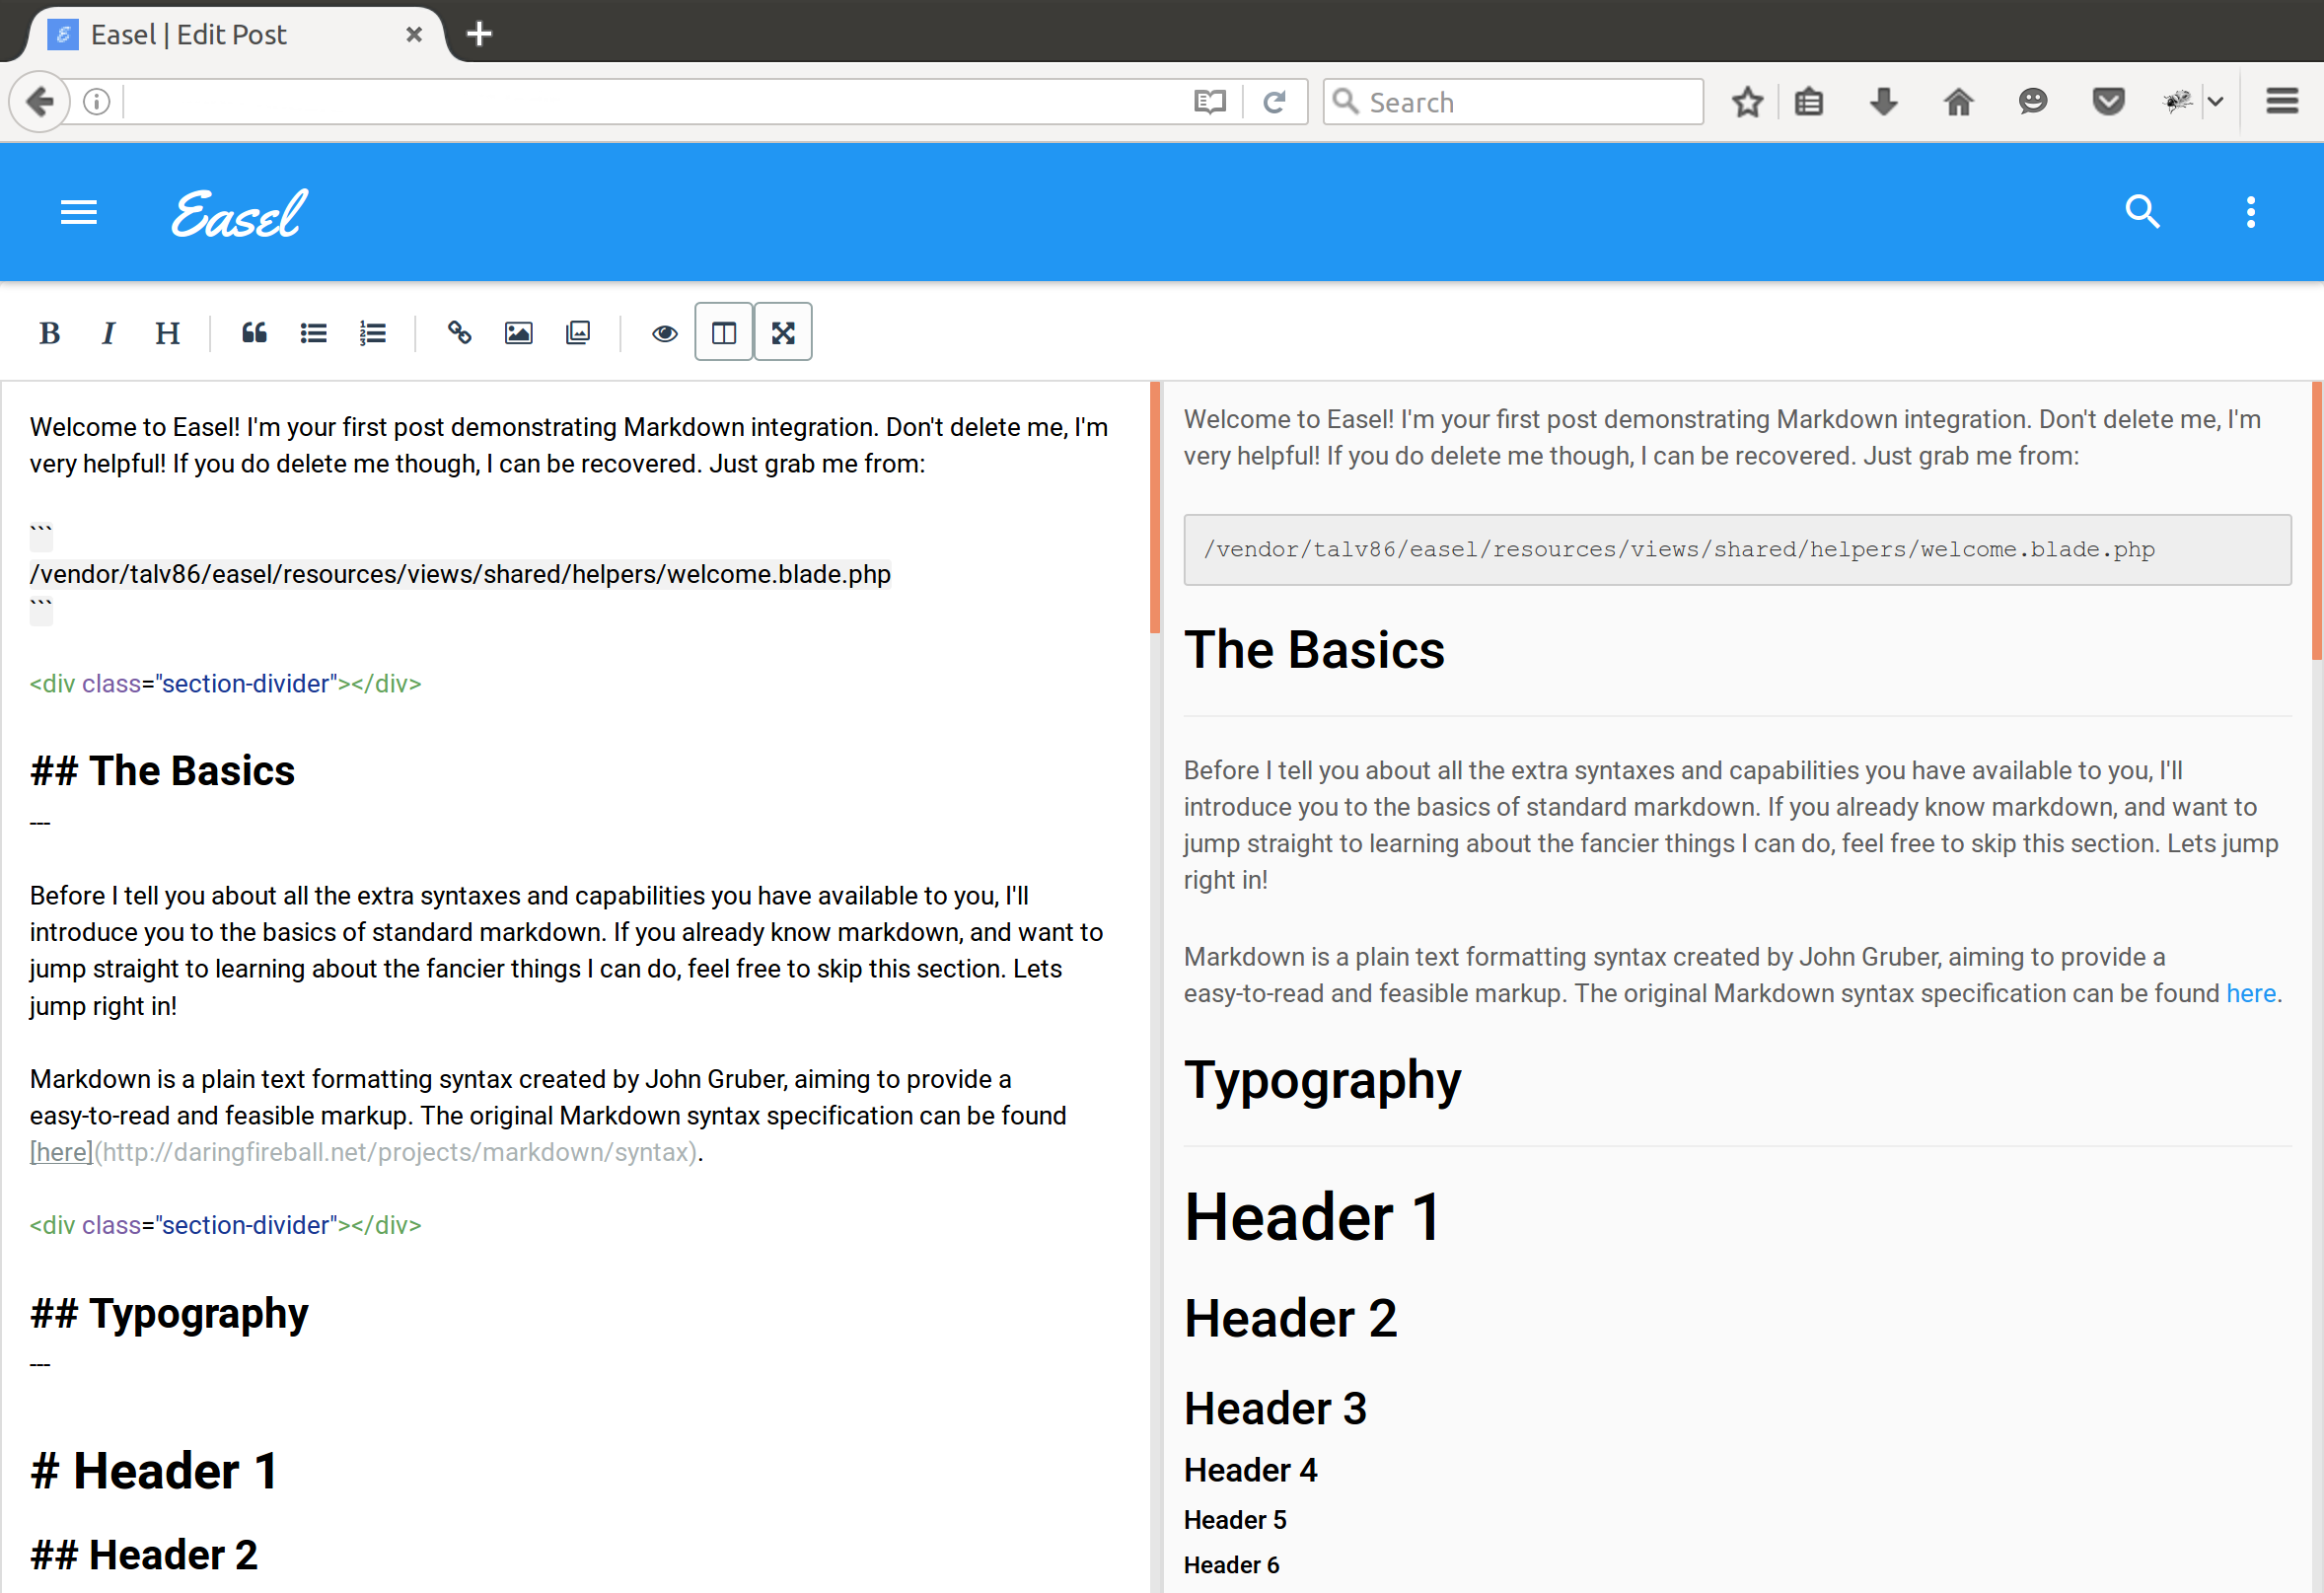Click the 'here' link in preview
Viewport: 2324px width, 1593px height.
[x=2250, y=993]
